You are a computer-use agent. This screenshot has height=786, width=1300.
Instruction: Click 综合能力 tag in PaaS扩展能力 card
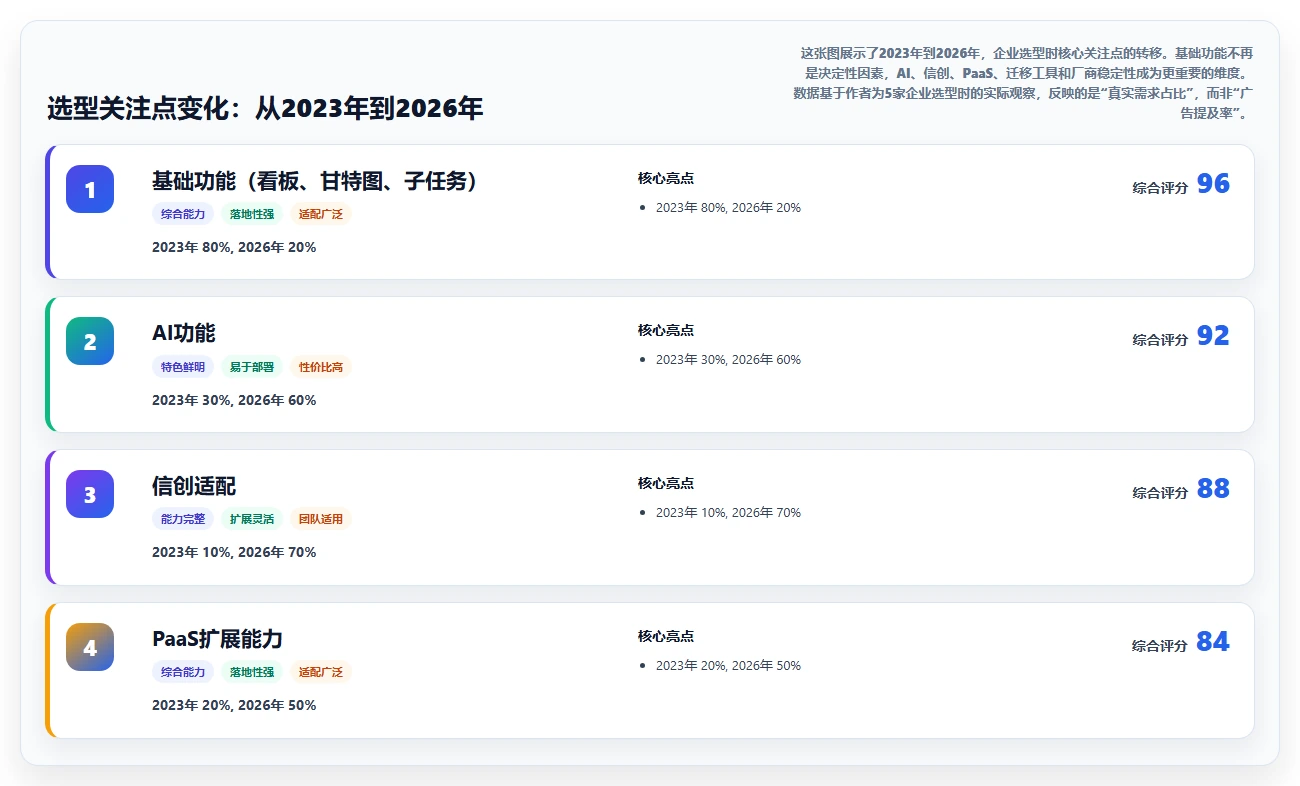tap(183, 672)
